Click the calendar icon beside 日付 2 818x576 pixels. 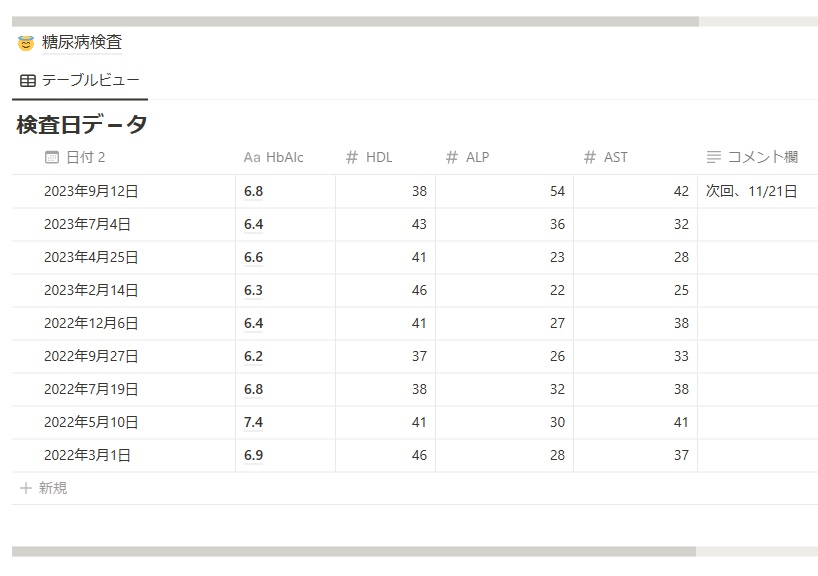tap(52, 157)
